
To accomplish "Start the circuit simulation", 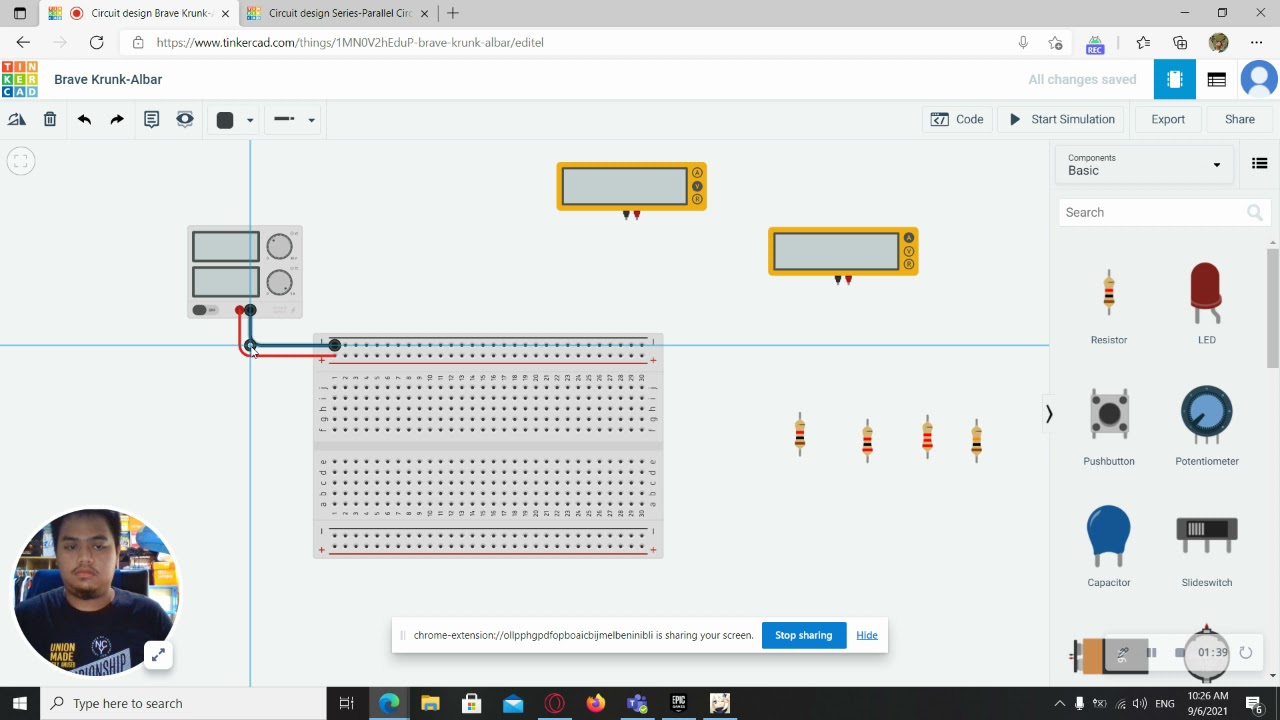I will click(1062, 119).
